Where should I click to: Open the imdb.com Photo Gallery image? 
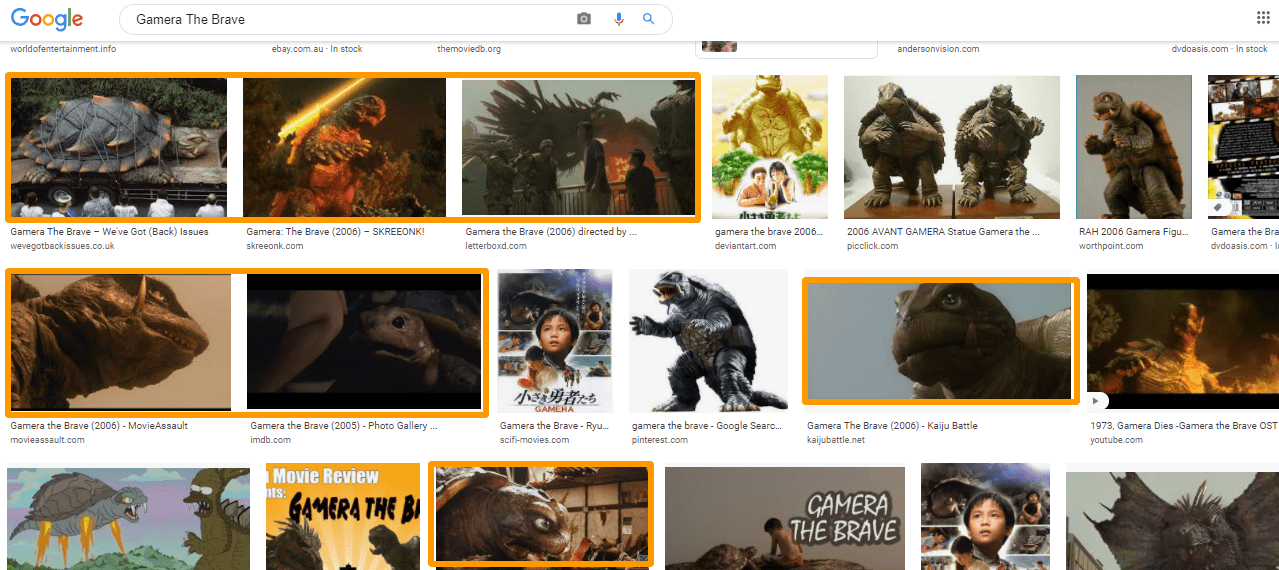pyautogui.click(x=364, y=342)
